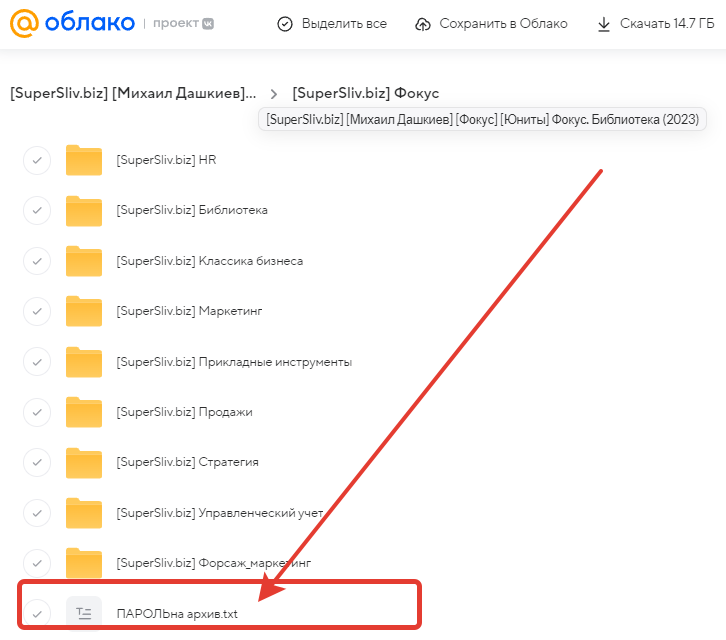This screenshot has width=726, height=640.
Task: Click the cloud upload icon
Action: click(422, 24)
